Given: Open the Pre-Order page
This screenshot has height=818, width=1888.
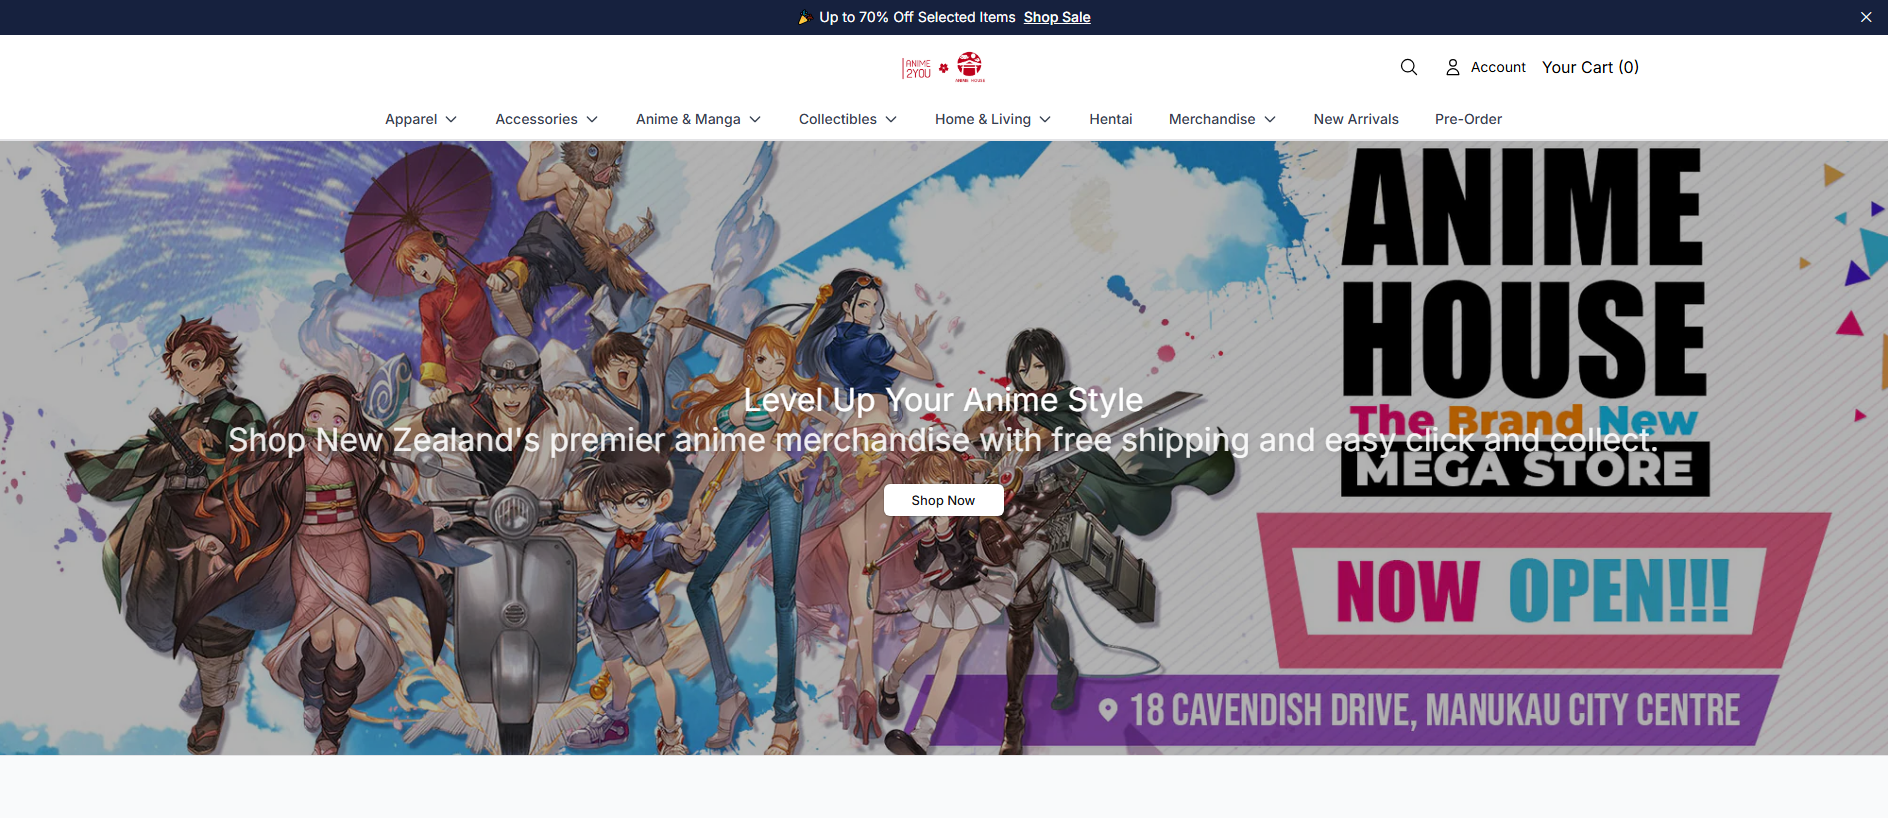Looking at the screenshot, I should click(x=1468, y=119).
